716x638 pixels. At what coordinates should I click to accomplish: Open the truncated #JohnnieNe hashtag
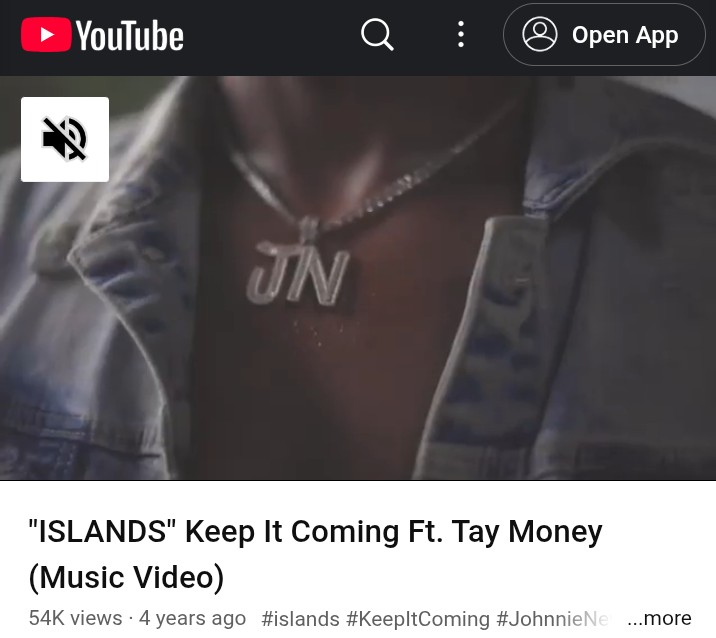(x=553, y=619)
